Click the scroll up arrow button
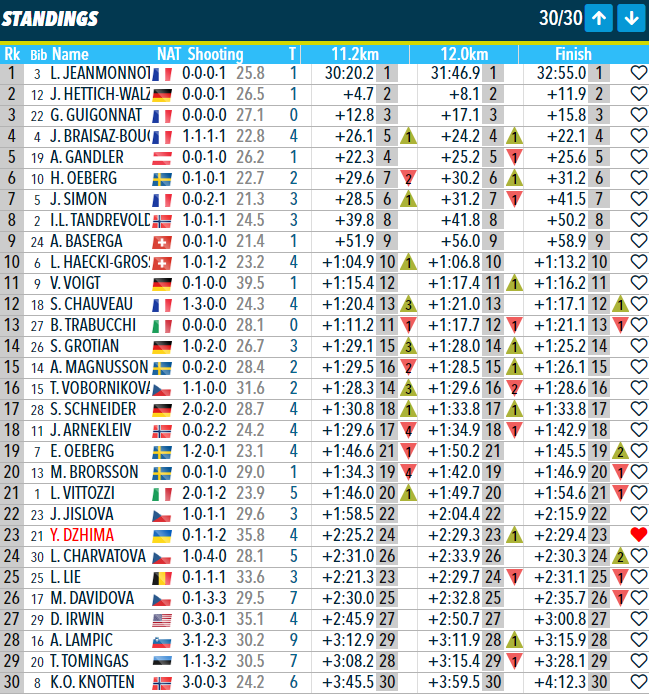Screen dimensions: 649x700 click(599, 17)
